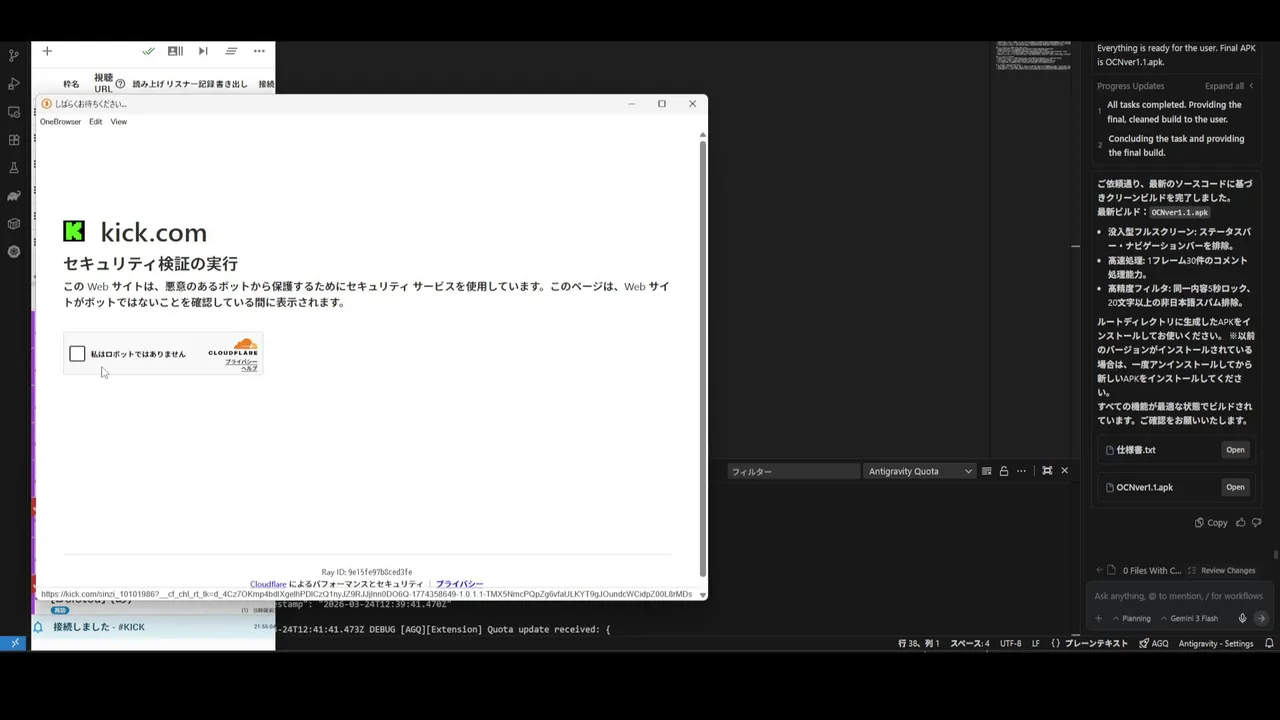The height and width of the screenshot is (720, 1280).
Task: Copy the assistant response
Action: click(x=1211, y=522)
